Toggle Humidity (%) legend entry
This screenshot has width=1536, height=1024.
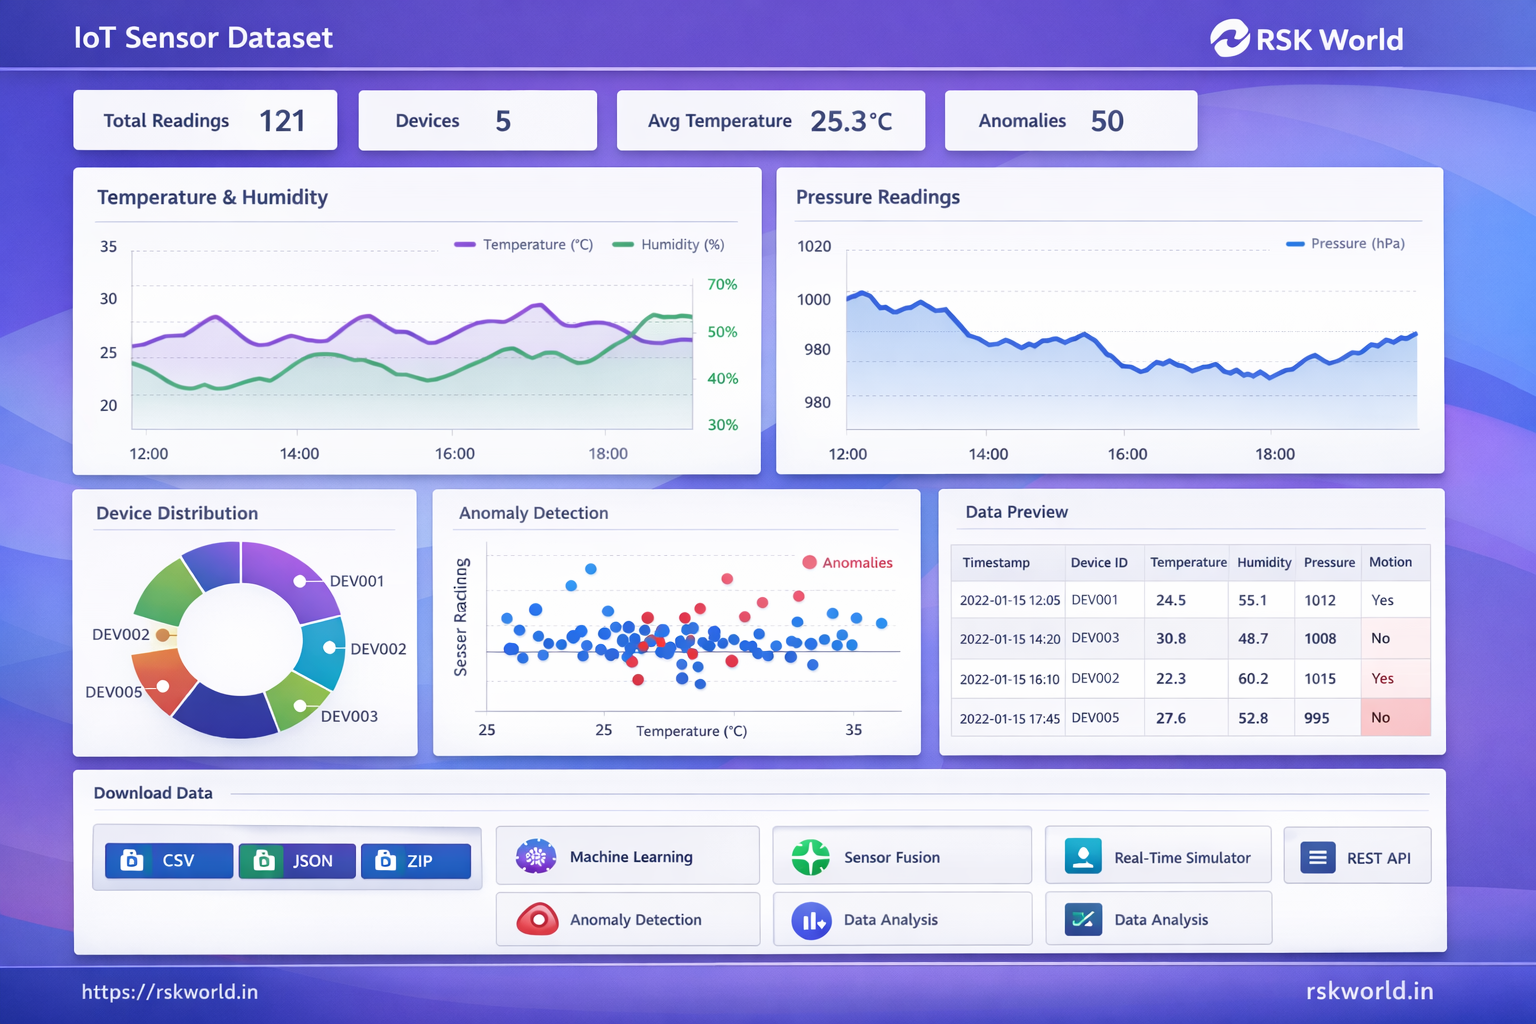click(668, 244)
